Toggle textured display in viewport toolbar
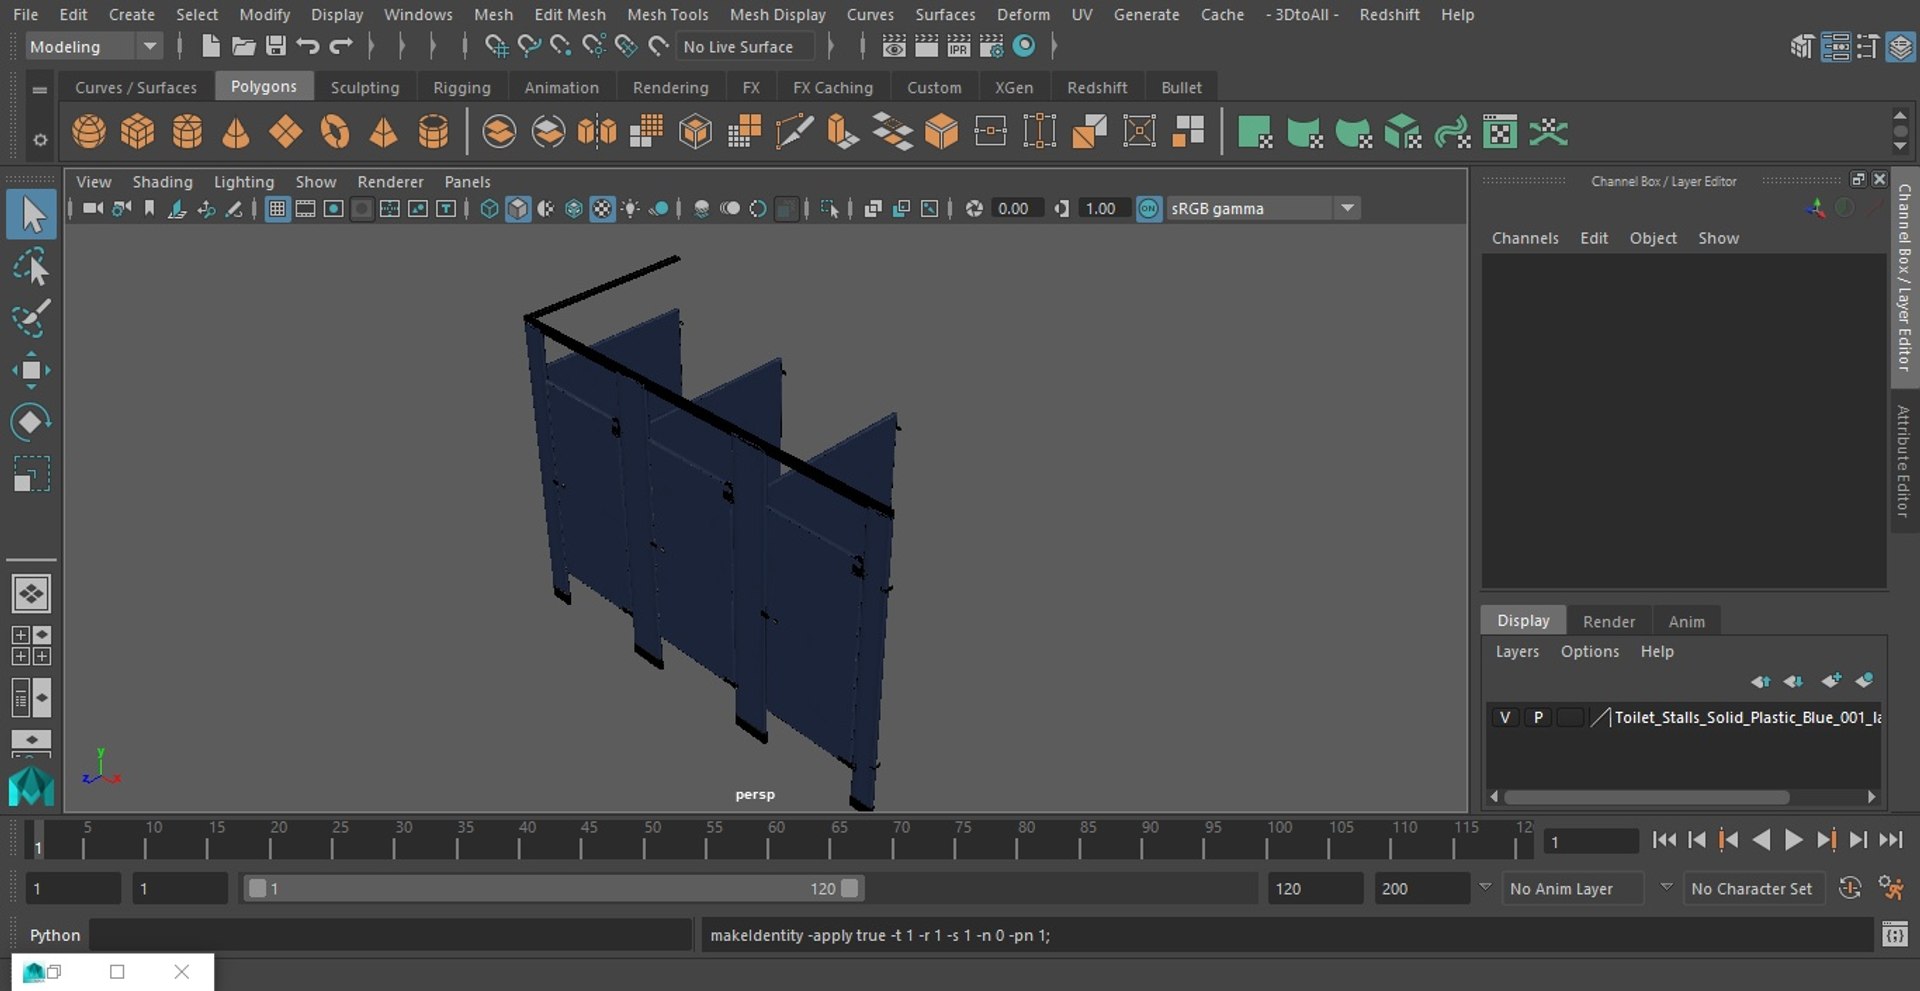1920x991 pixels. pyautogui.click(x=602, y=208)
